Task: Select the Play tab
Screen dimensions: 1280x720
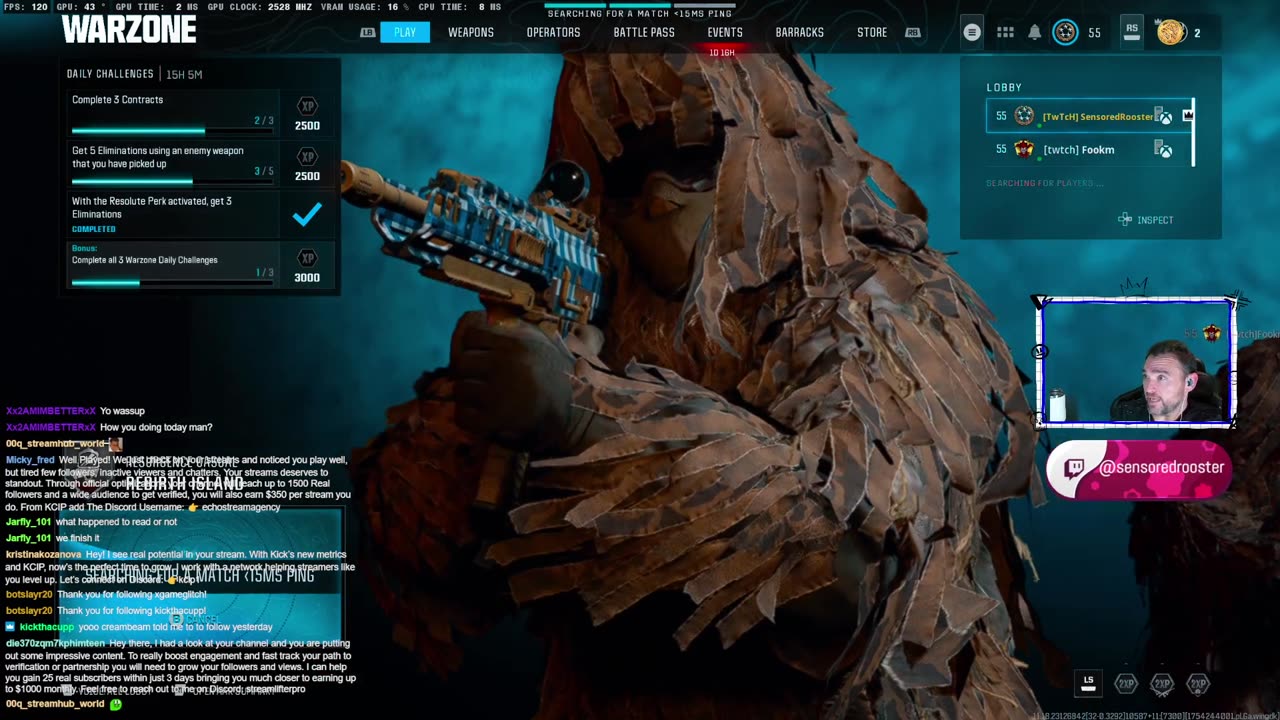Action: 405,32
